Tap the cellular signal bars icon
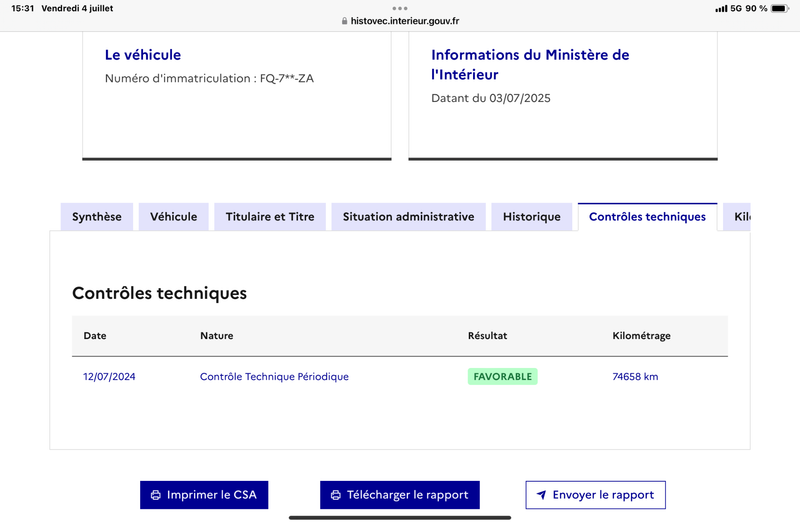This screenshot has height=525, width=800. pyautogui.click(x=721, y=8)
